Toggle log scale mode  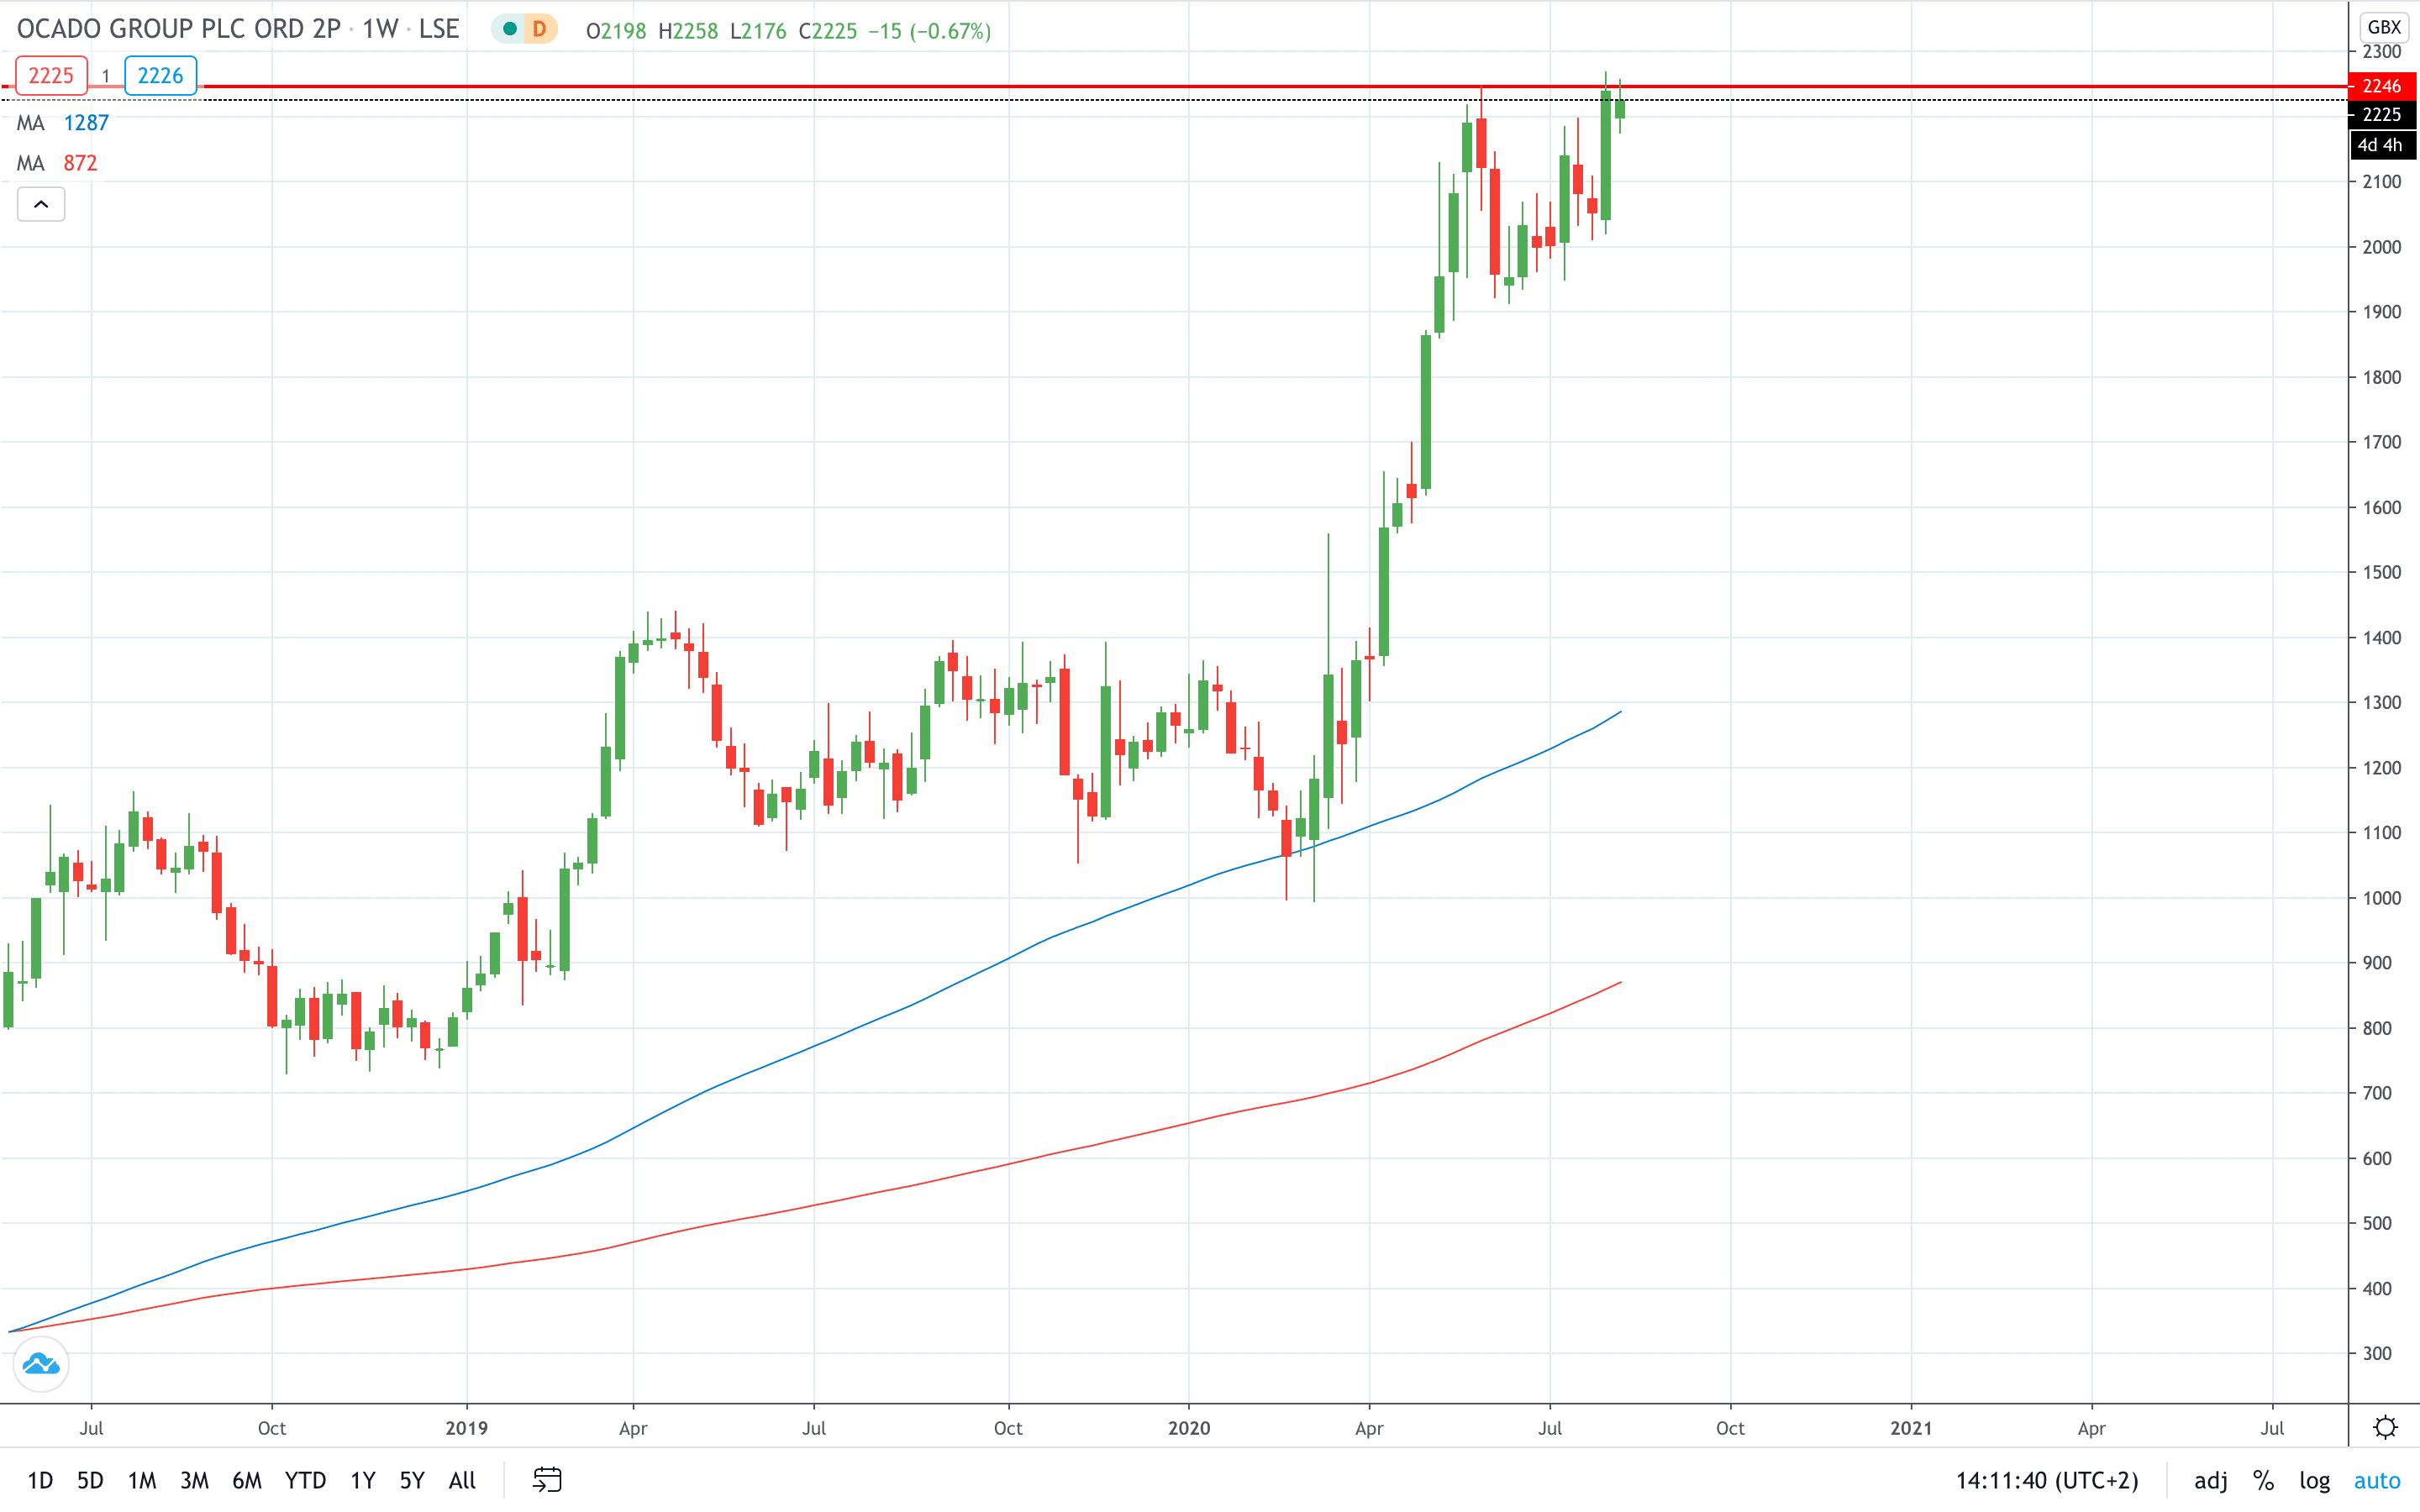point(2315,1480)
